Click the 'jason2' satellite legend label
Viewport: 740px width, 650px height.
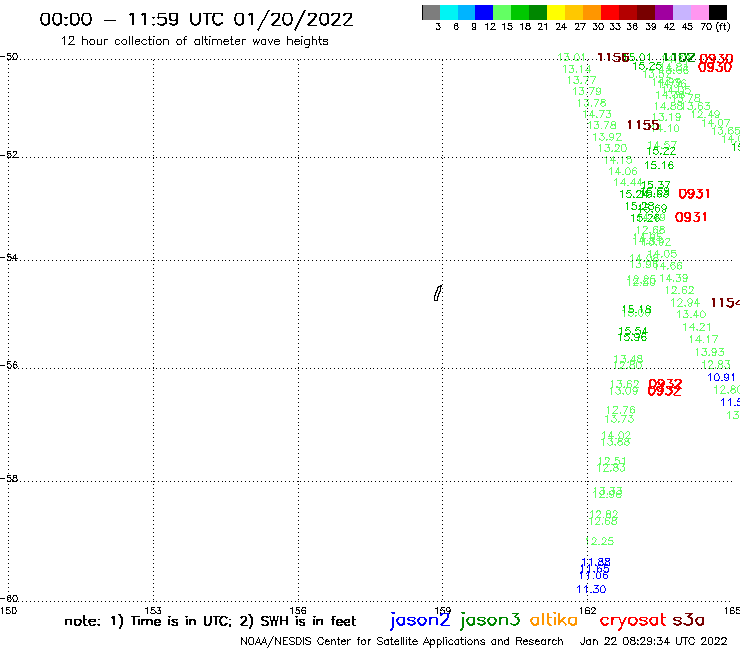click(420, 620)
